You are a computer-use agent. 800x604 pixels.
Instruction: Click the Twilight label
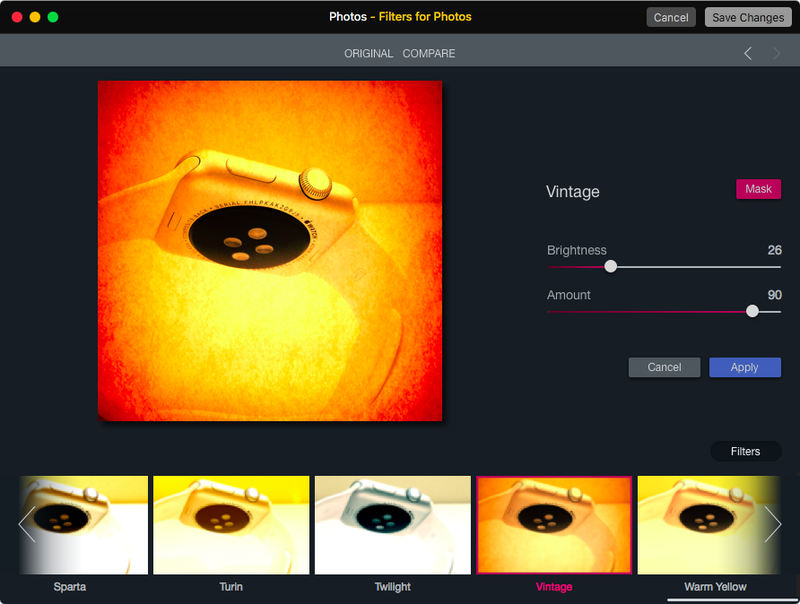click(392, 587)
